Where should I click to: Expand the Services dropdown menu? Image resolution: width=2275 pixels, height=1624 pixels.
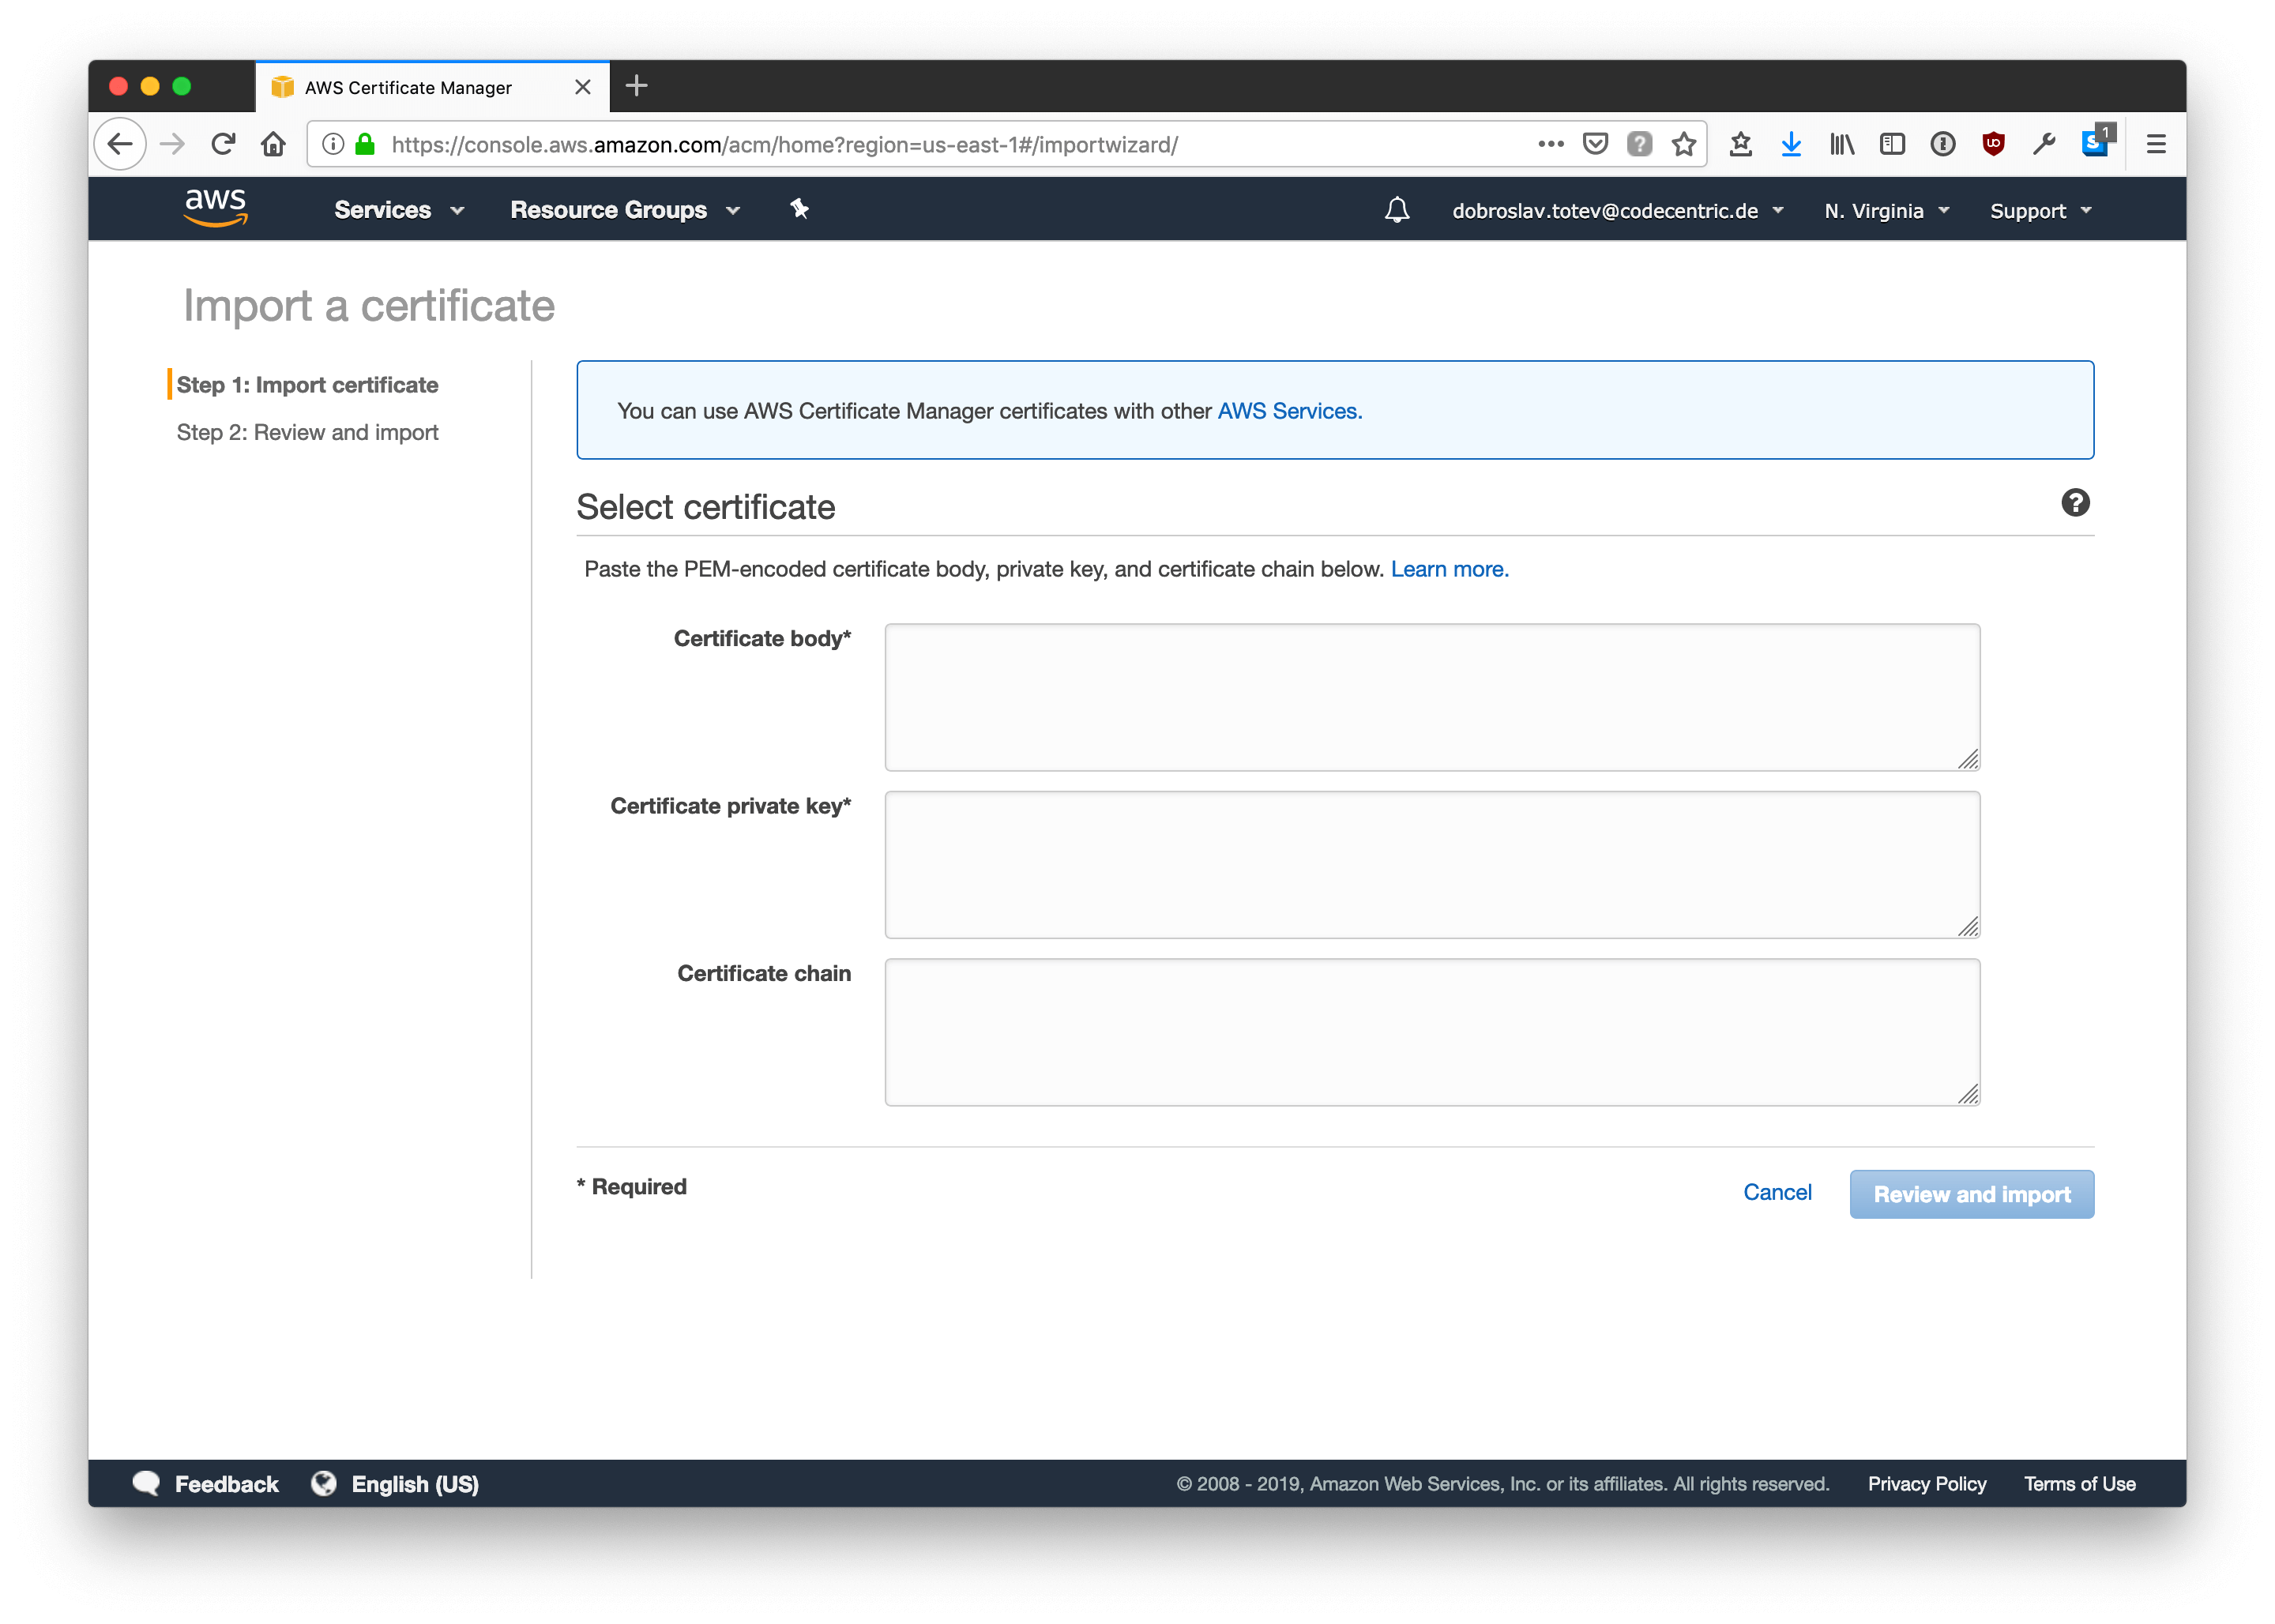tap(399, 210)
